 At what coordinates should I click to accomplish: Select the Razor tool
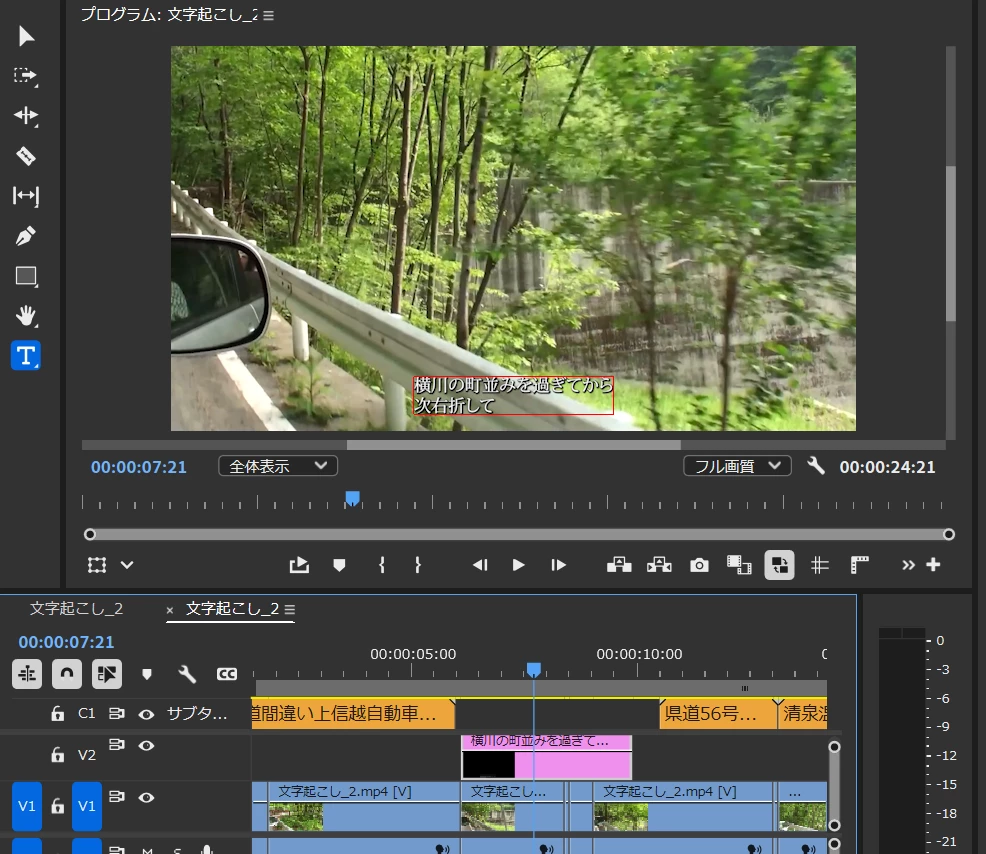click(26, 156)
